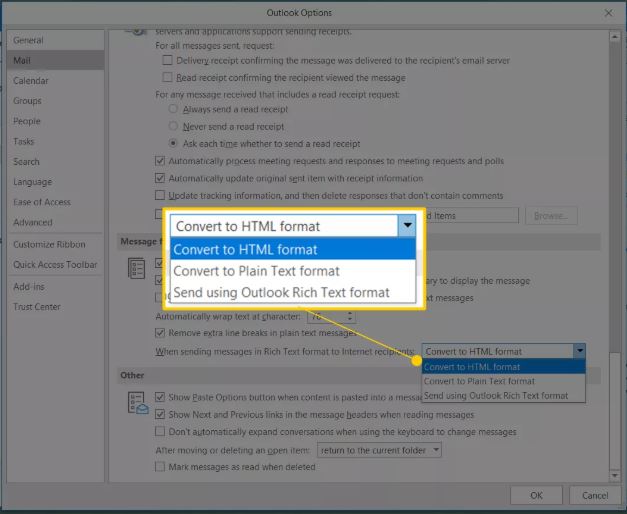
Task: Click the wrap text character spinner arrows
Action: (x=349, y=316)
